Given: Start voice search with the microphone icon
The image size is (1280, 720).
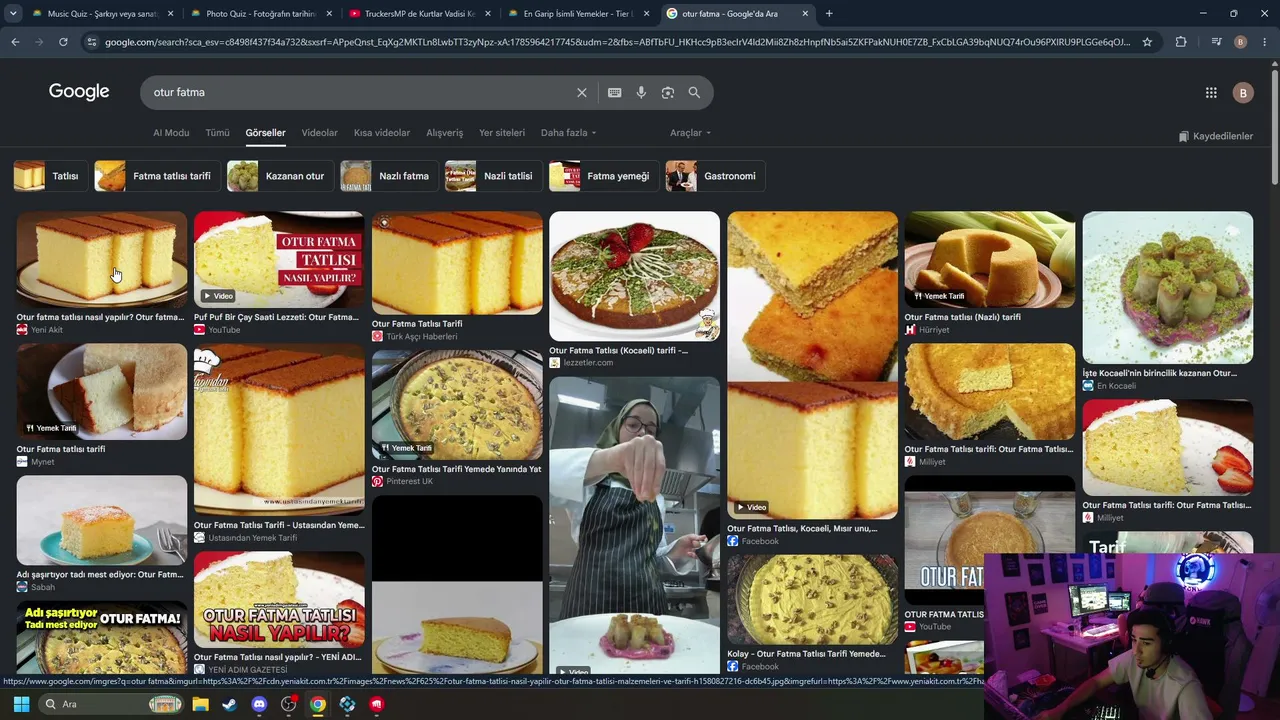Looking at the screenshot, I should [x=641, y=92].
